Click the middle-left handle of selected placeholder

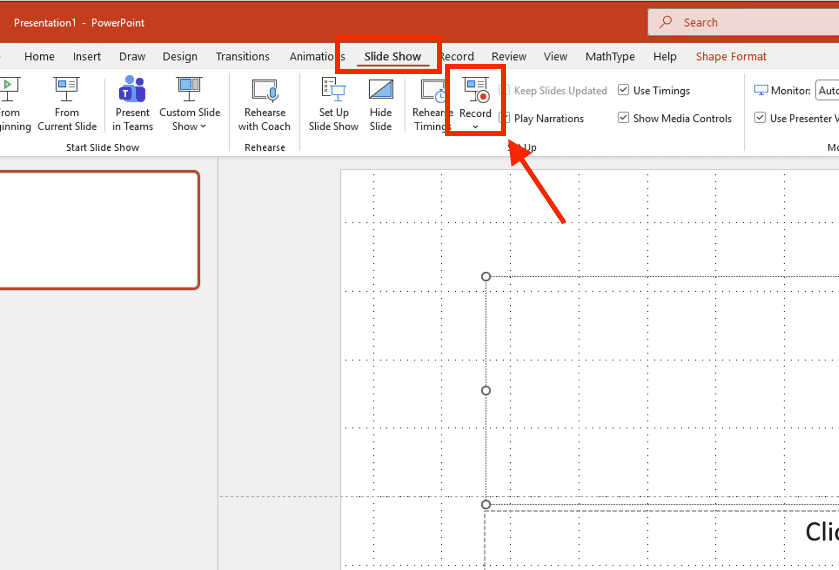(486, 391)
